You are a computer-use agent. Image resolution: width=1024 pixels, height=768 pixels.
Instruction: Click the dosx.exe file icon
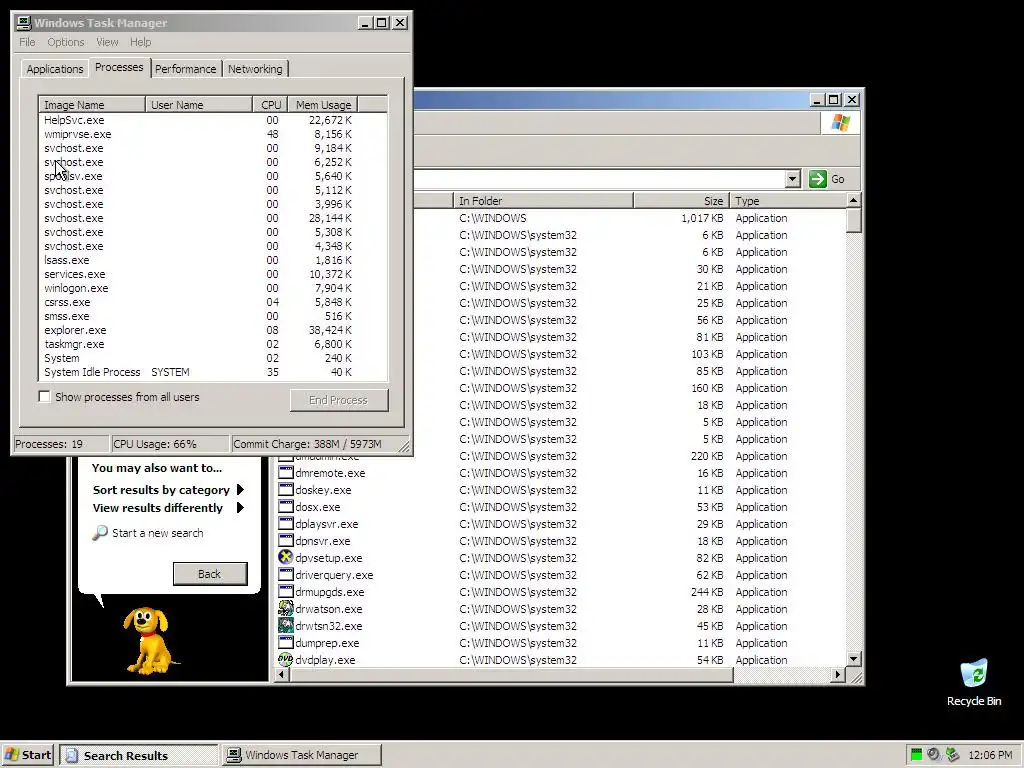coord(285,507)
